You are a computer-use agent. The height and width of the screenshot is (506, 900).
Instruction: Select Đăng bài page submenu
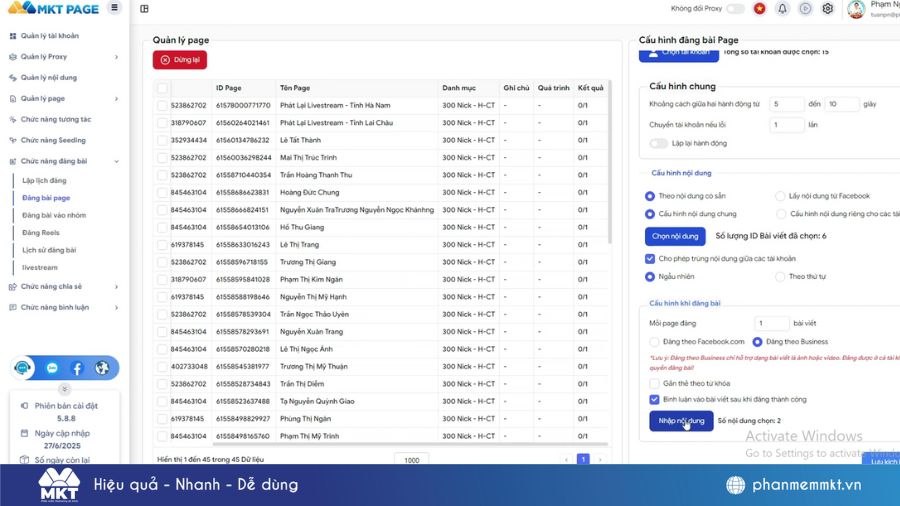(46, 198)
